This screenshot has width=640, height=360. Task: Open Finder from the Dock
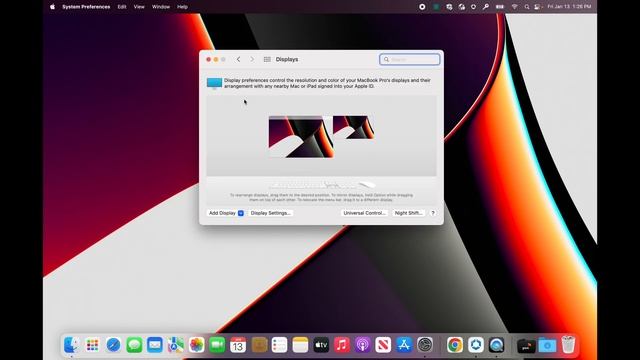[71, 345]
